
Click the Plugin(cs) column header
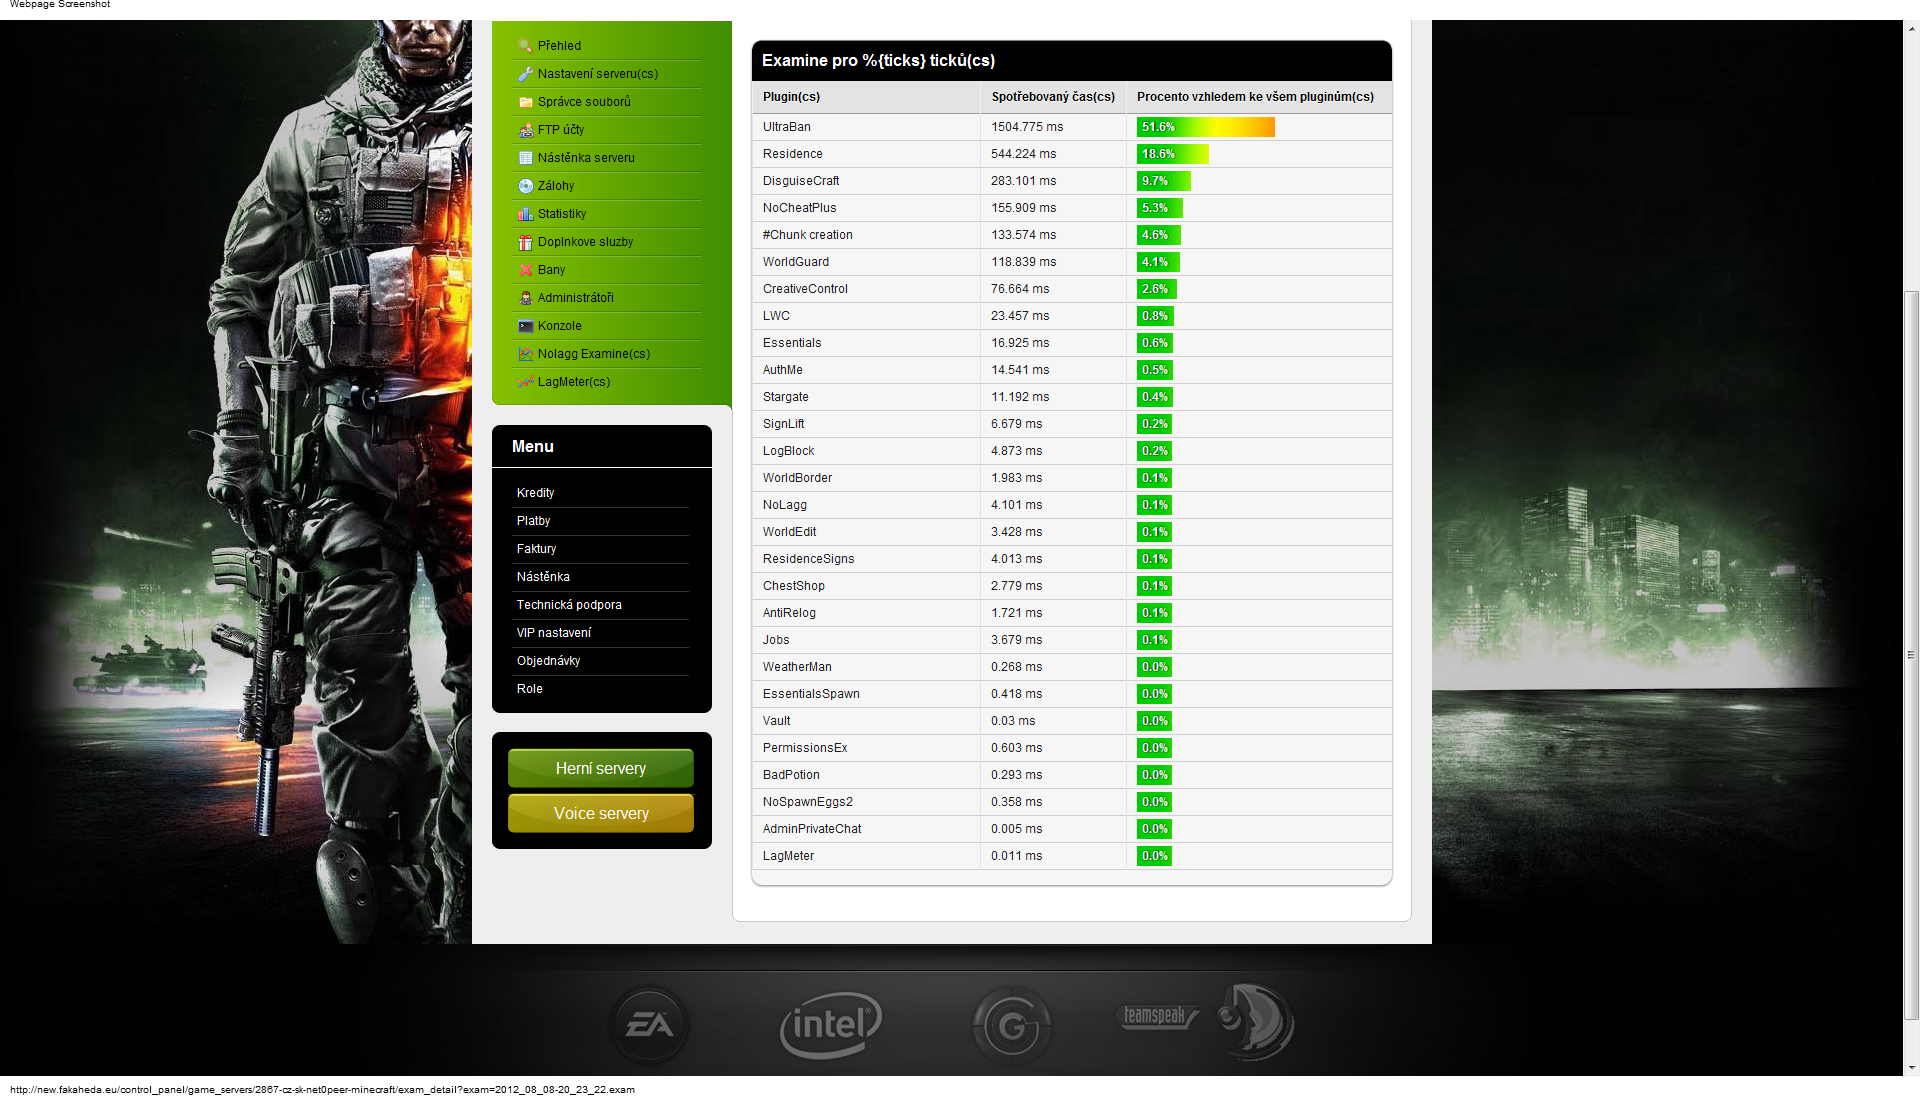(791, 97)
